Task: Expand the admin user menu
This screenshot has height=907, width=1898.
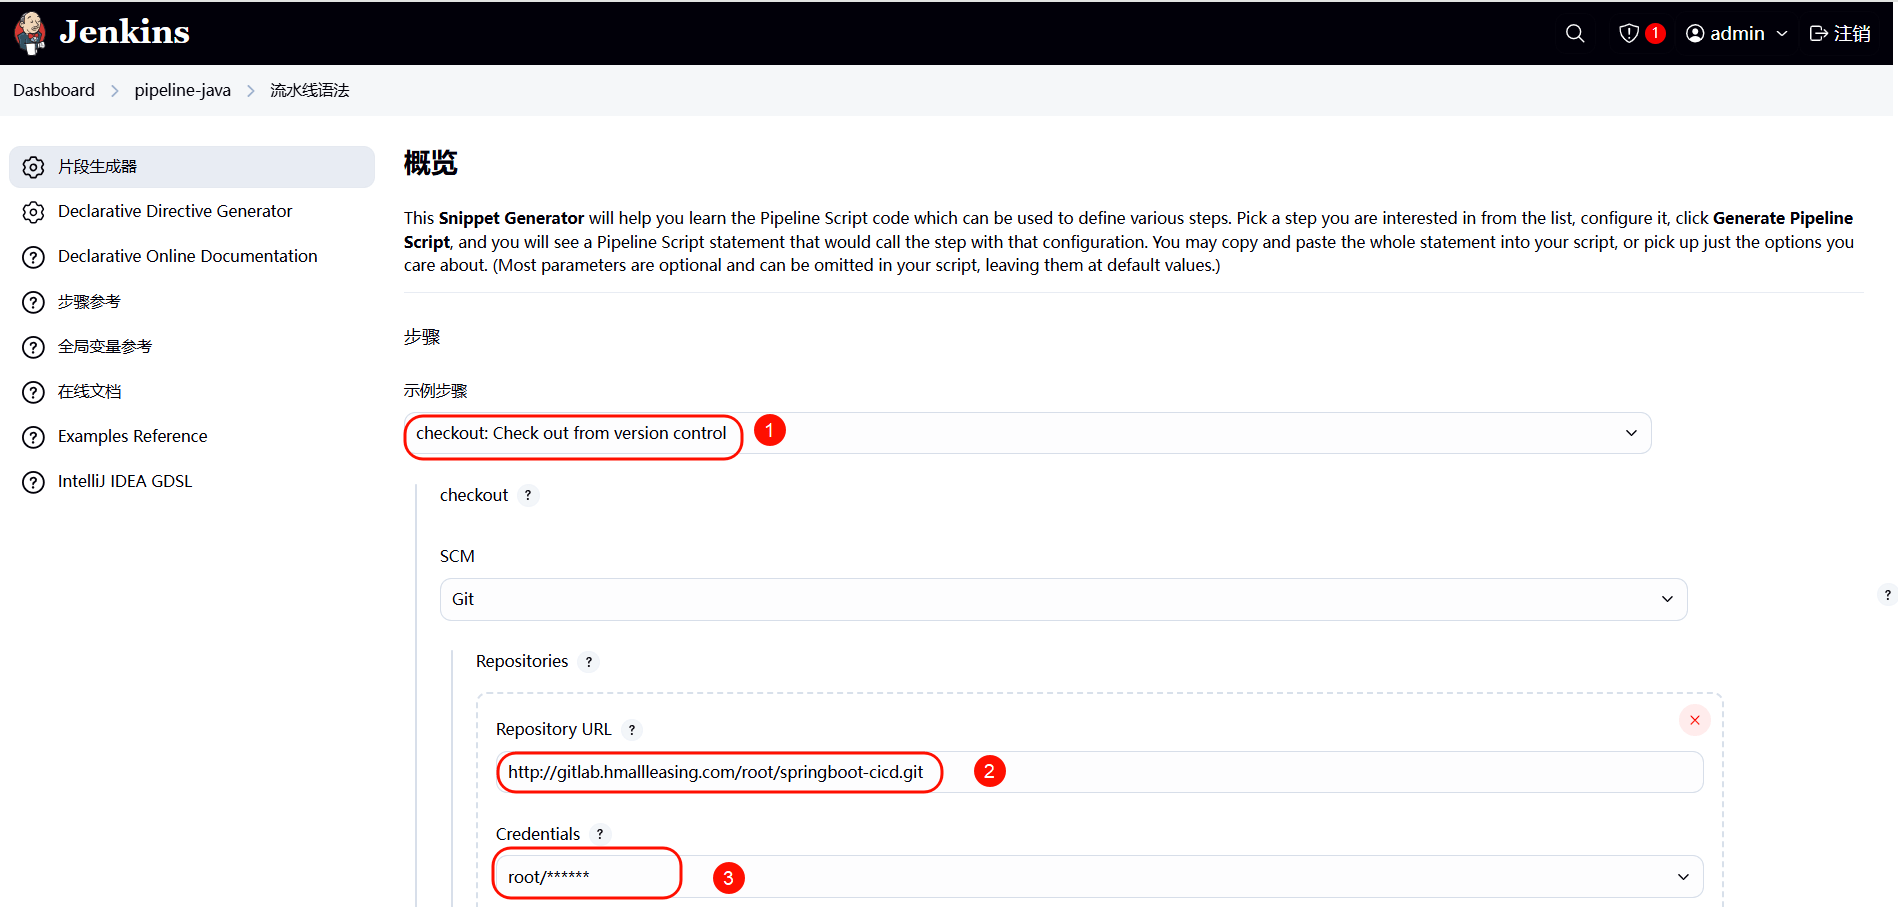Action: coord(1737,33)
